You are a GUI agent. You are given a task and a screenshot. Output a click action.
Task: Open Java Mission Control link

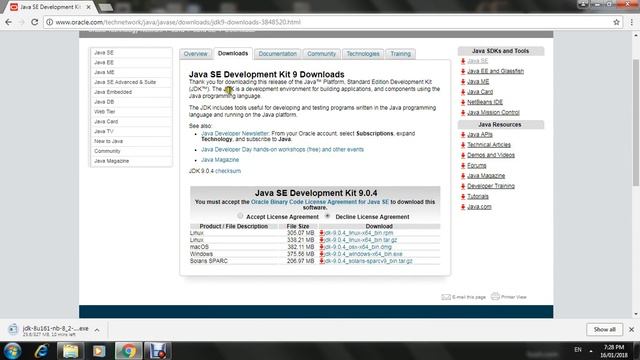click(x=493, y=112)
